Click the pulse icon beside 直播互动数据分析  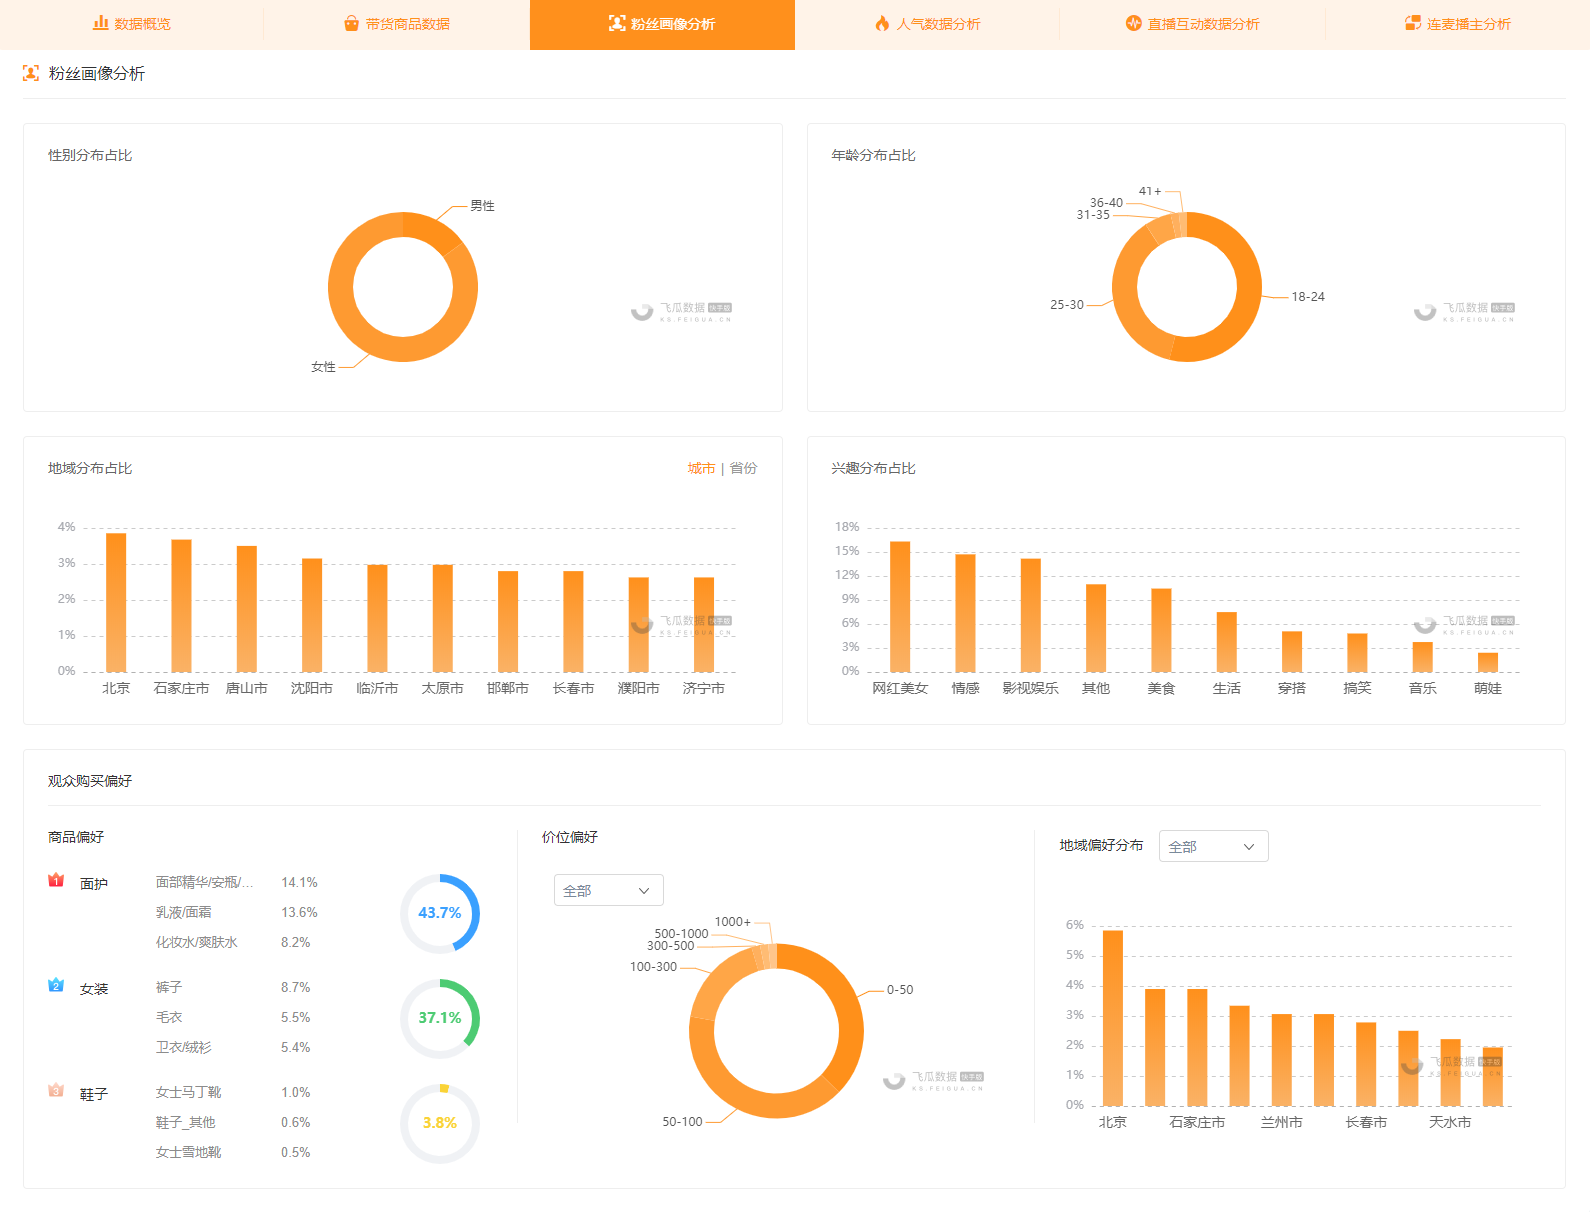pyautogui.click(x=1133, y=23)
